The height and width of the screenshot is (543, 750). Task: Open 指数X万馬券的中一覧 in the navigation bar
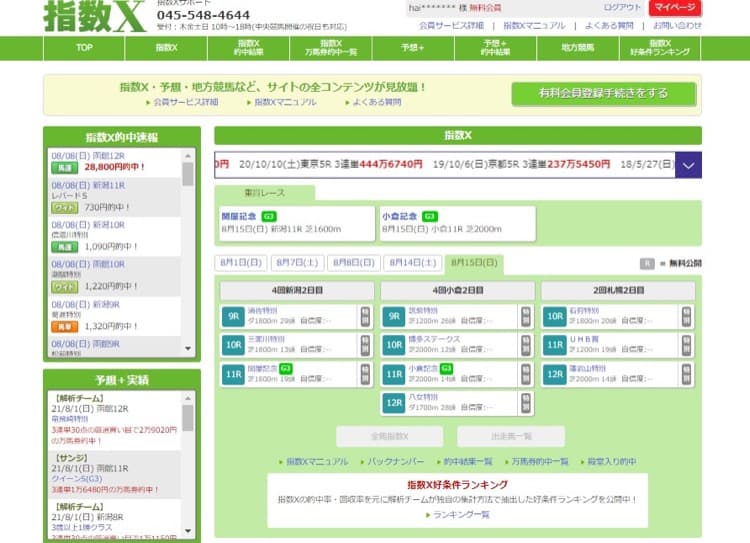tap(331, 48)
